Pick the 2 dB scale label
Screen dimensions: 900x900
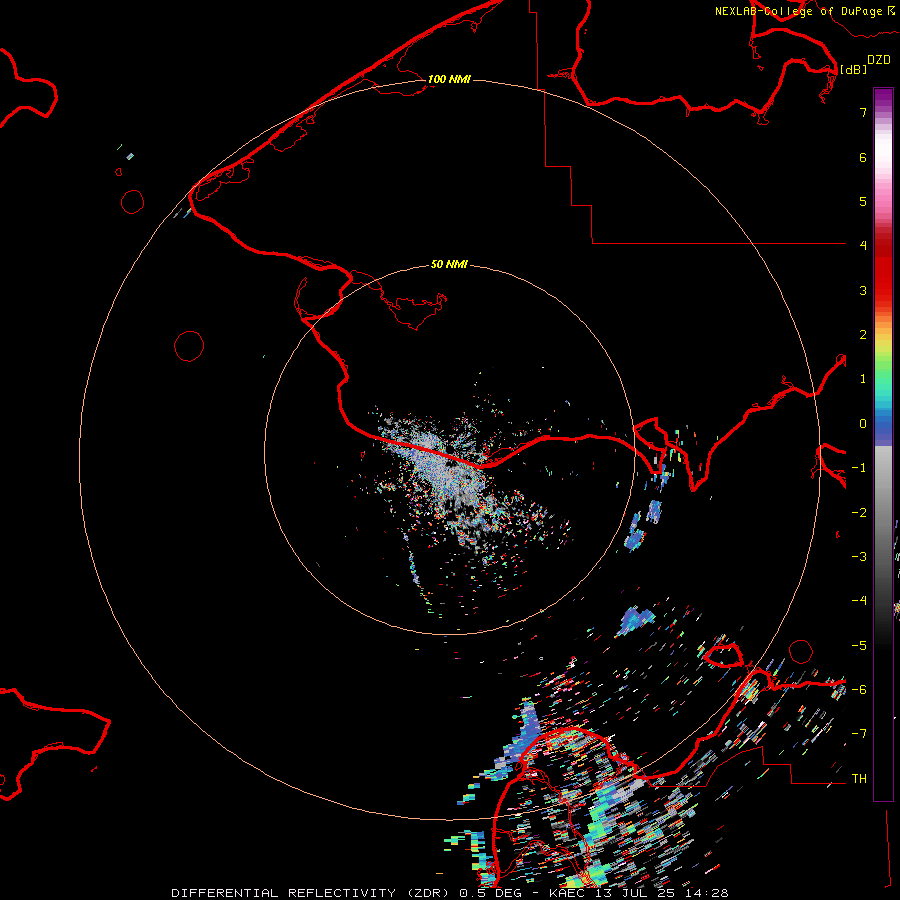pos(863,335)
